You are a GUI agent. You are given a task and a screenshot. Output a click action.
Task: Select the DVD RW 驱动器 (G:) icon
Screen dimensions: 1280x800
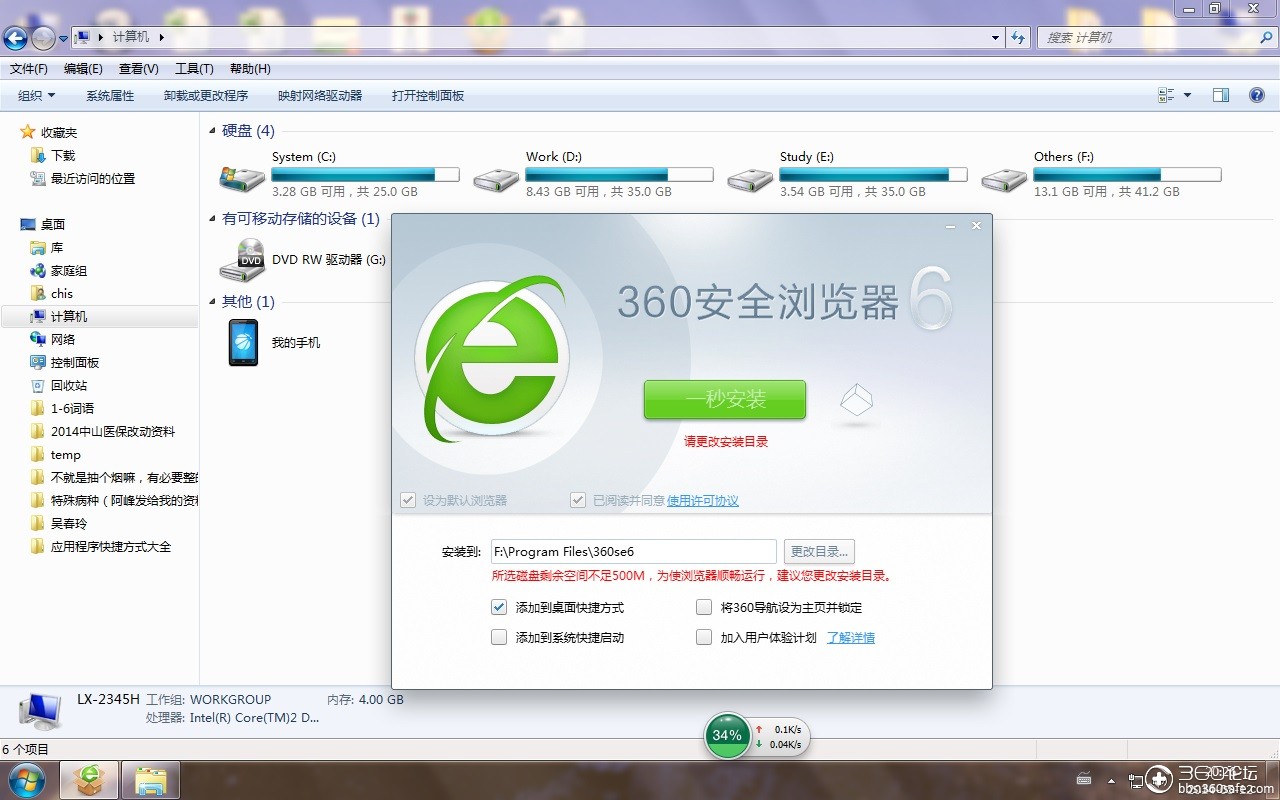(242, 259)
